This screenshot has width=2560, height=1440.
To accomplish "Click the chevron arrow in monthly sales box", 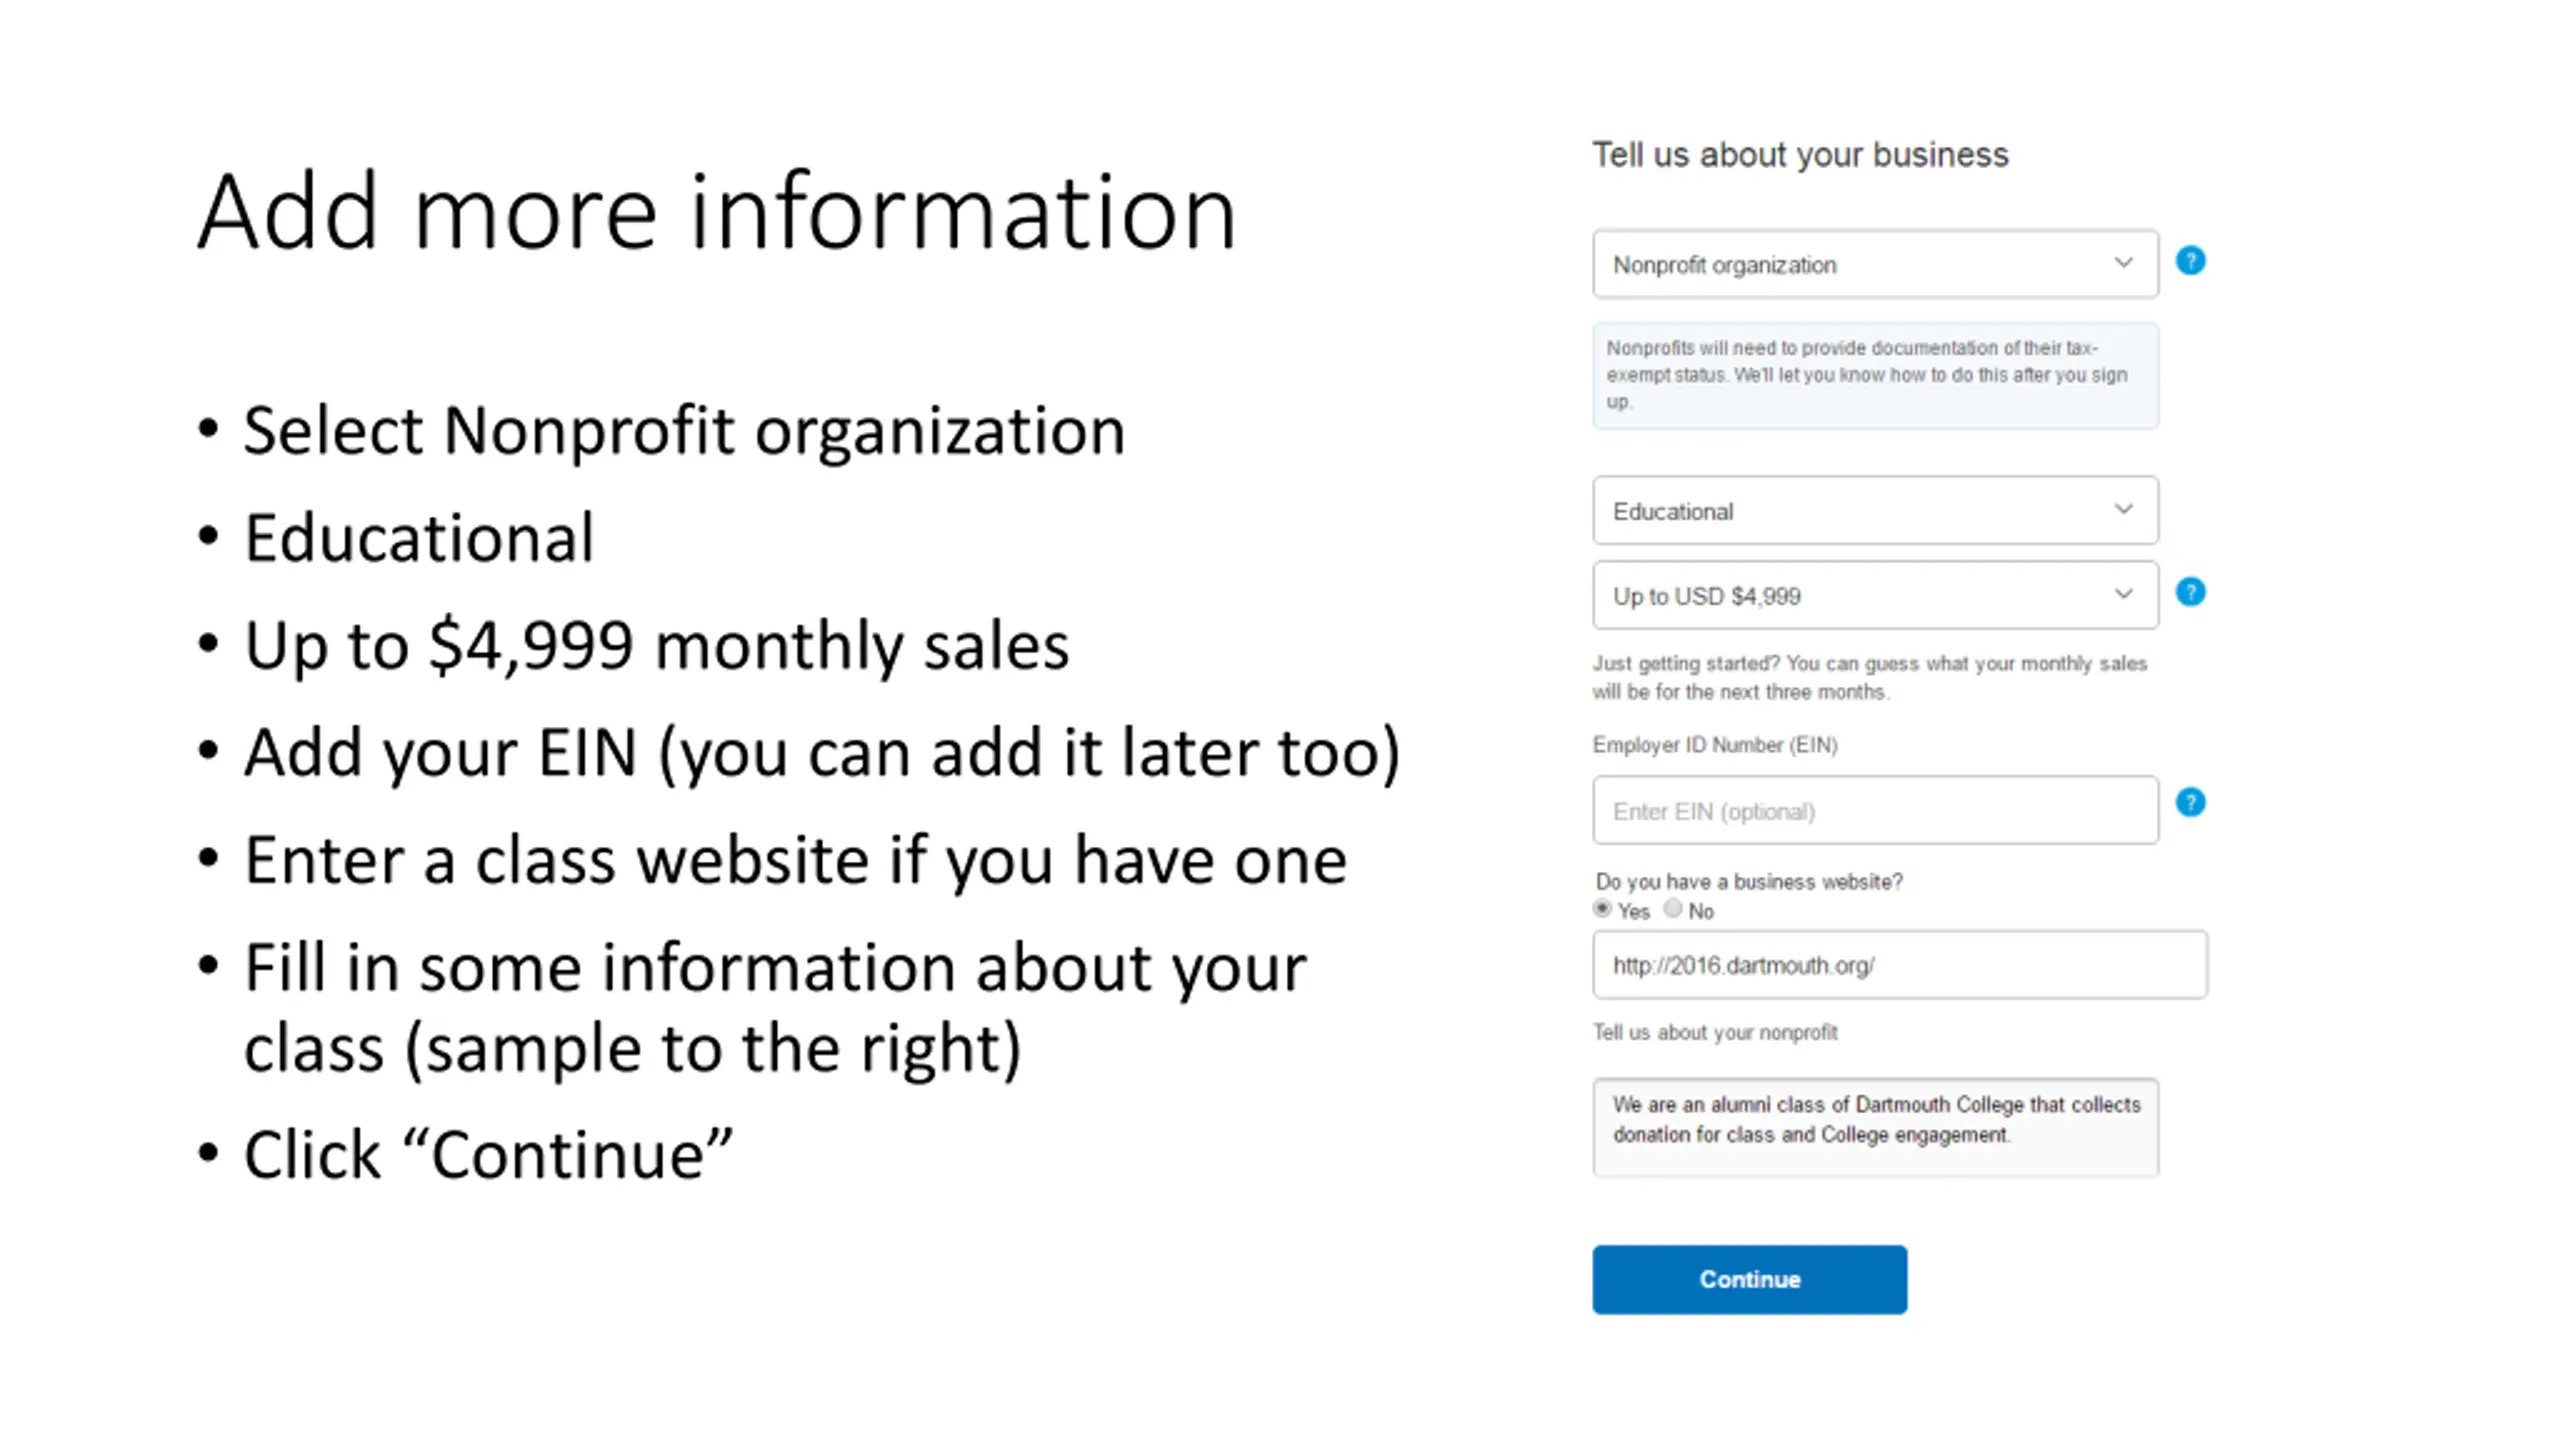I will pyautogui.click(x=2123, y=594).
